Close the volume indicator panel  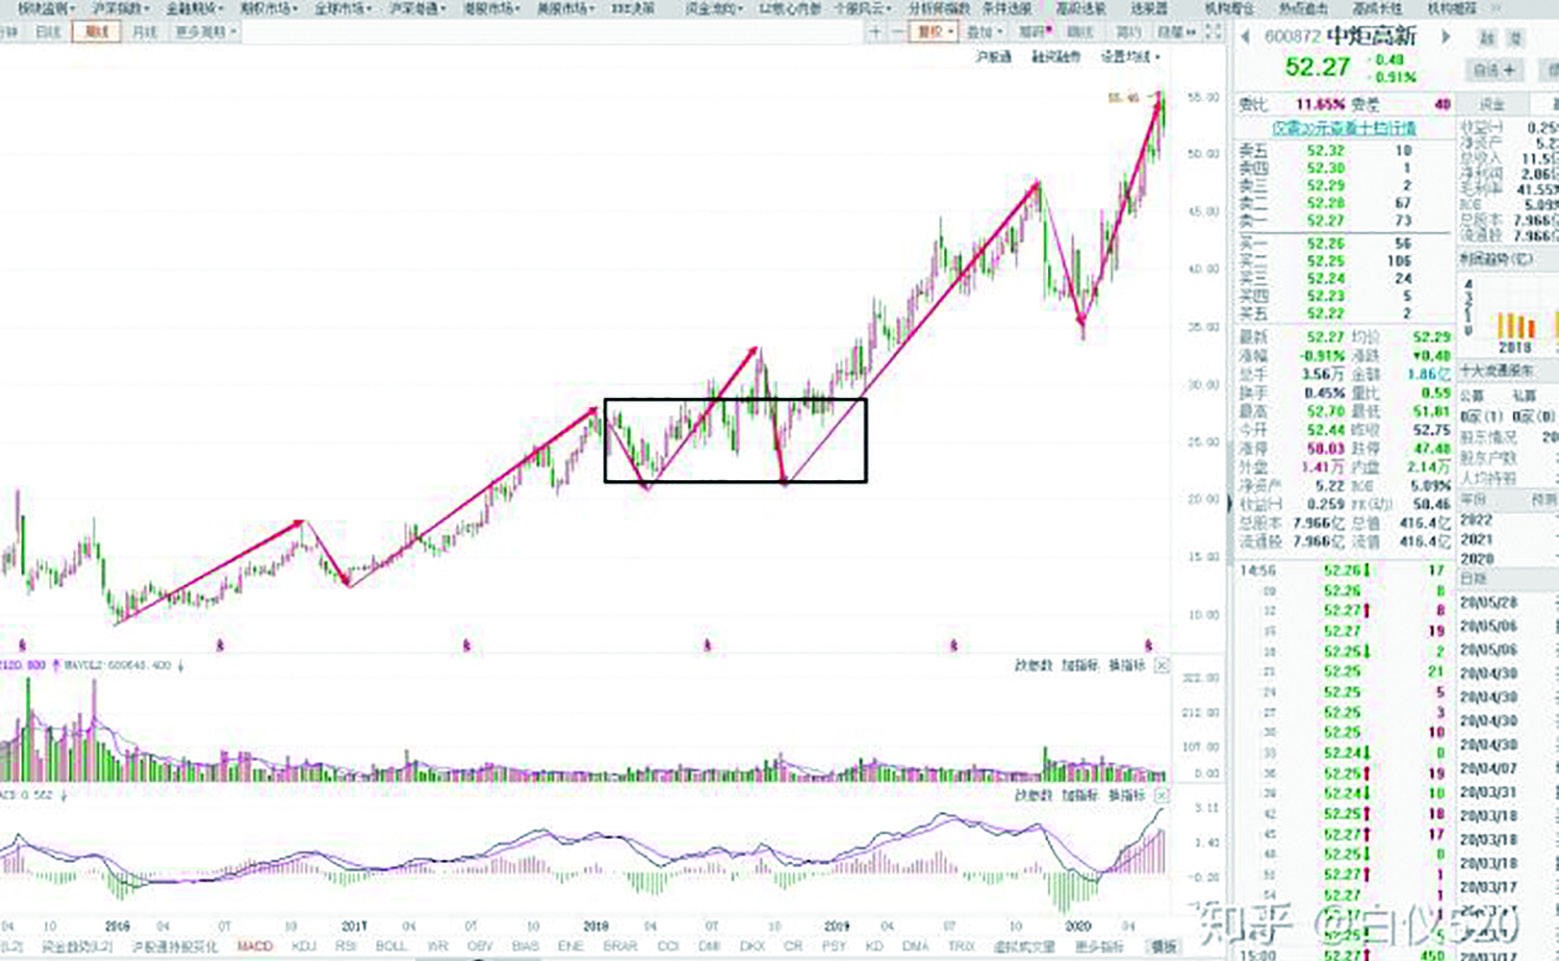click(1161, 666)
